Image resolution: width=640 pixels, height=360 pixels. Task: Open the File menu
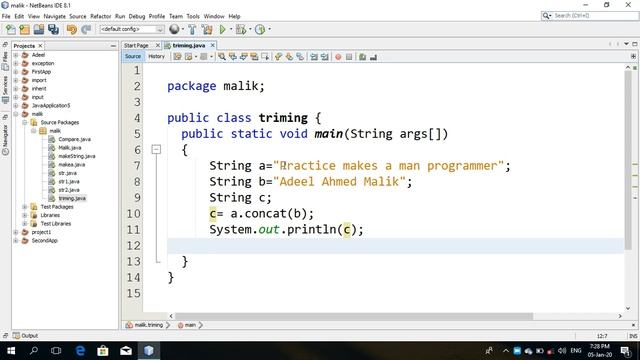[6, 16]
